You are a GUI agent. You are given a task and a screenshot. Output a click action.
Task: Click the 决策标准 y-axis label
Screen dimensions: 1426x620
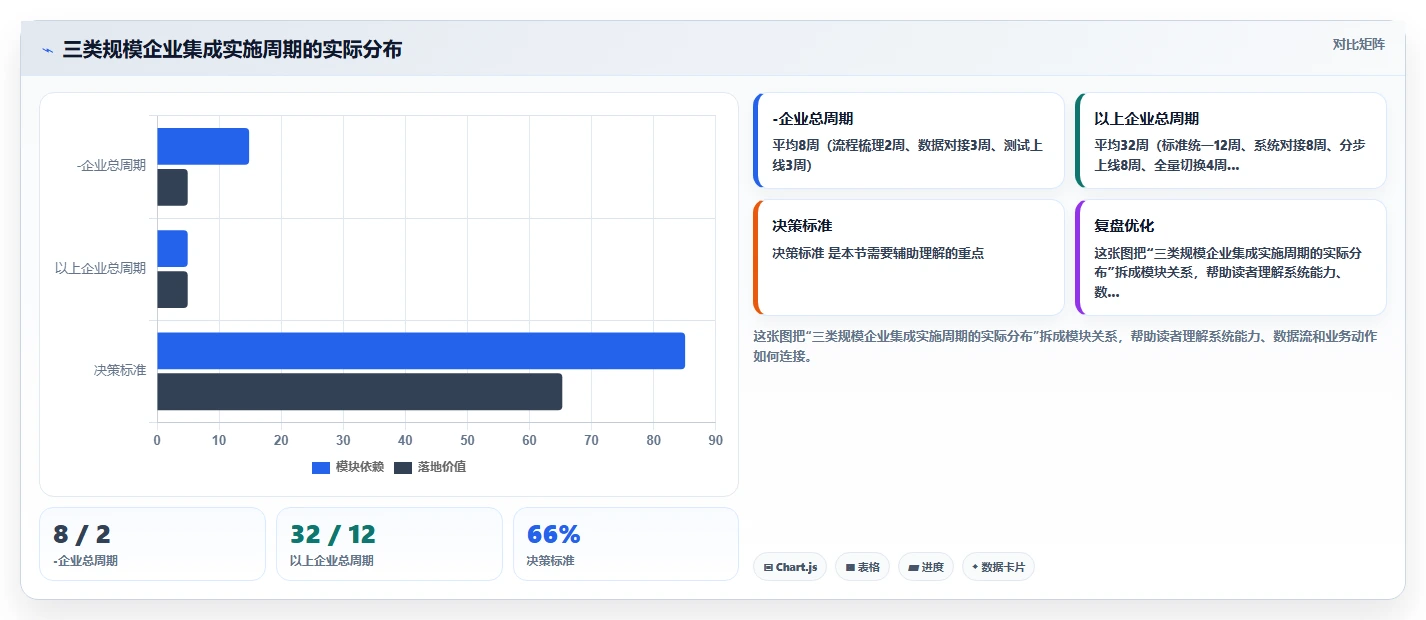pos(120,371)
